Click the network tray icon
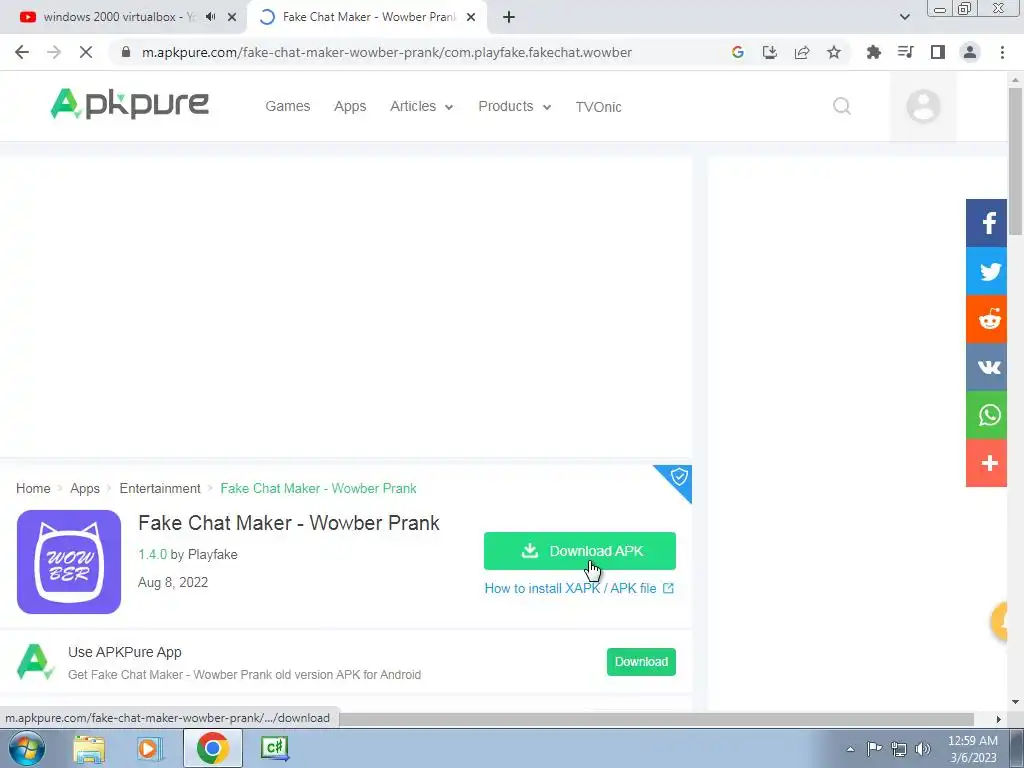The image size is (1024, 768). (x=899, y=749)
